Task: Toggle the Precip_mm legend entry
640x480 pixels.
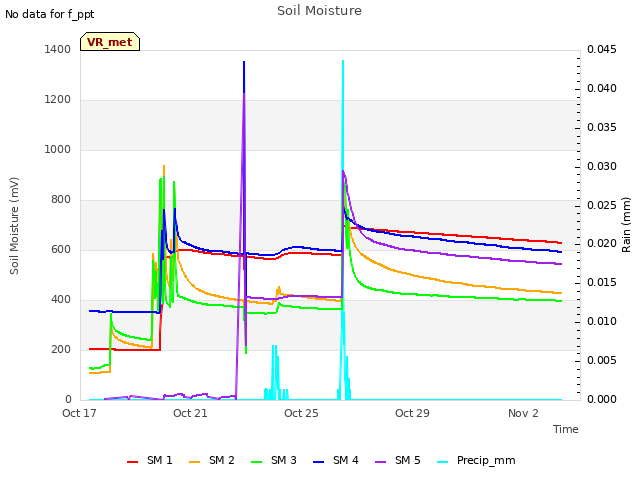Action: (x=476, y=460)
